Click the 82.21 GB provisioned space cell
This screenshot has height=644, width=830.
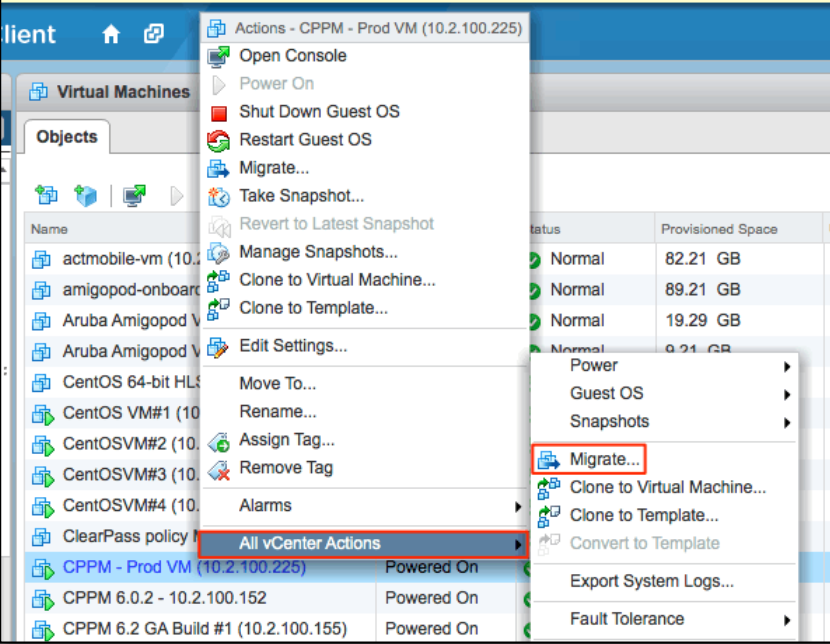tap(702, 259)
